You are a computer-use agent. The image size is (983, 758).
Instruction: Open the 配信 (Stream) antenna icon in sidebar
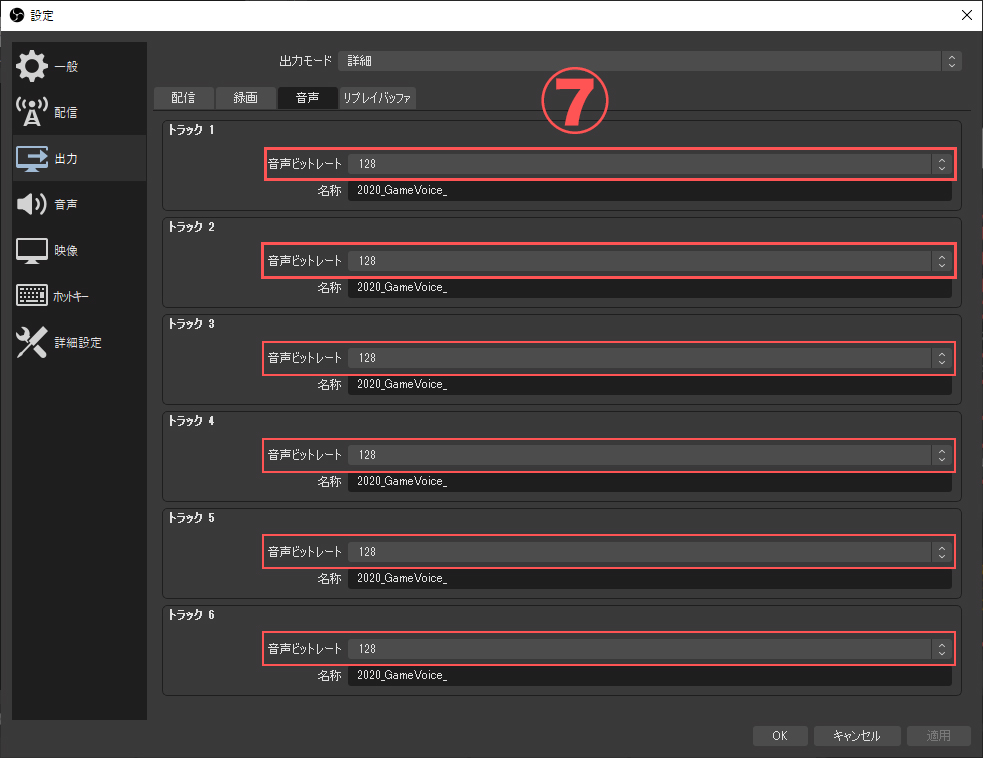point(31,112)
